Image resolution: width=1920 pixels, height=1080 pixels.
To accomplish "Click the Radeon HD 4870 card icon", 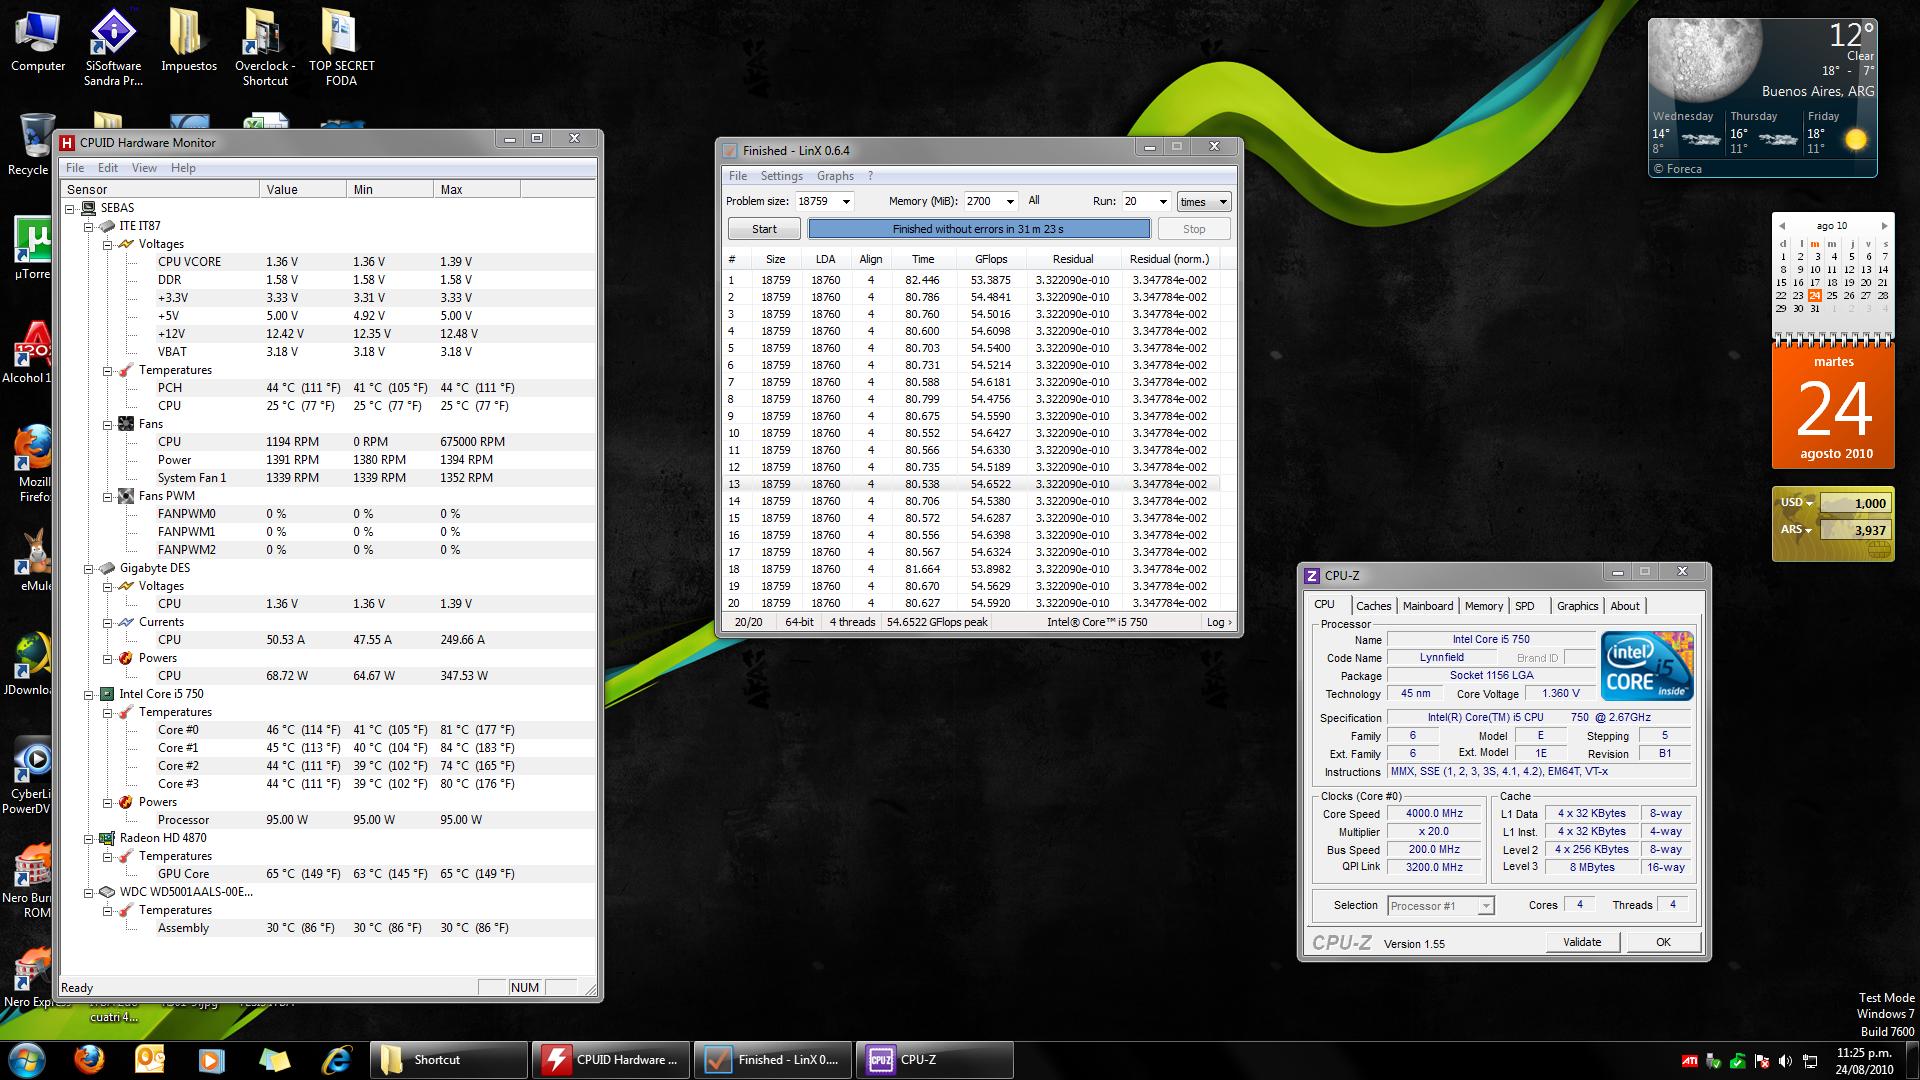I will (x=106, y=838).
